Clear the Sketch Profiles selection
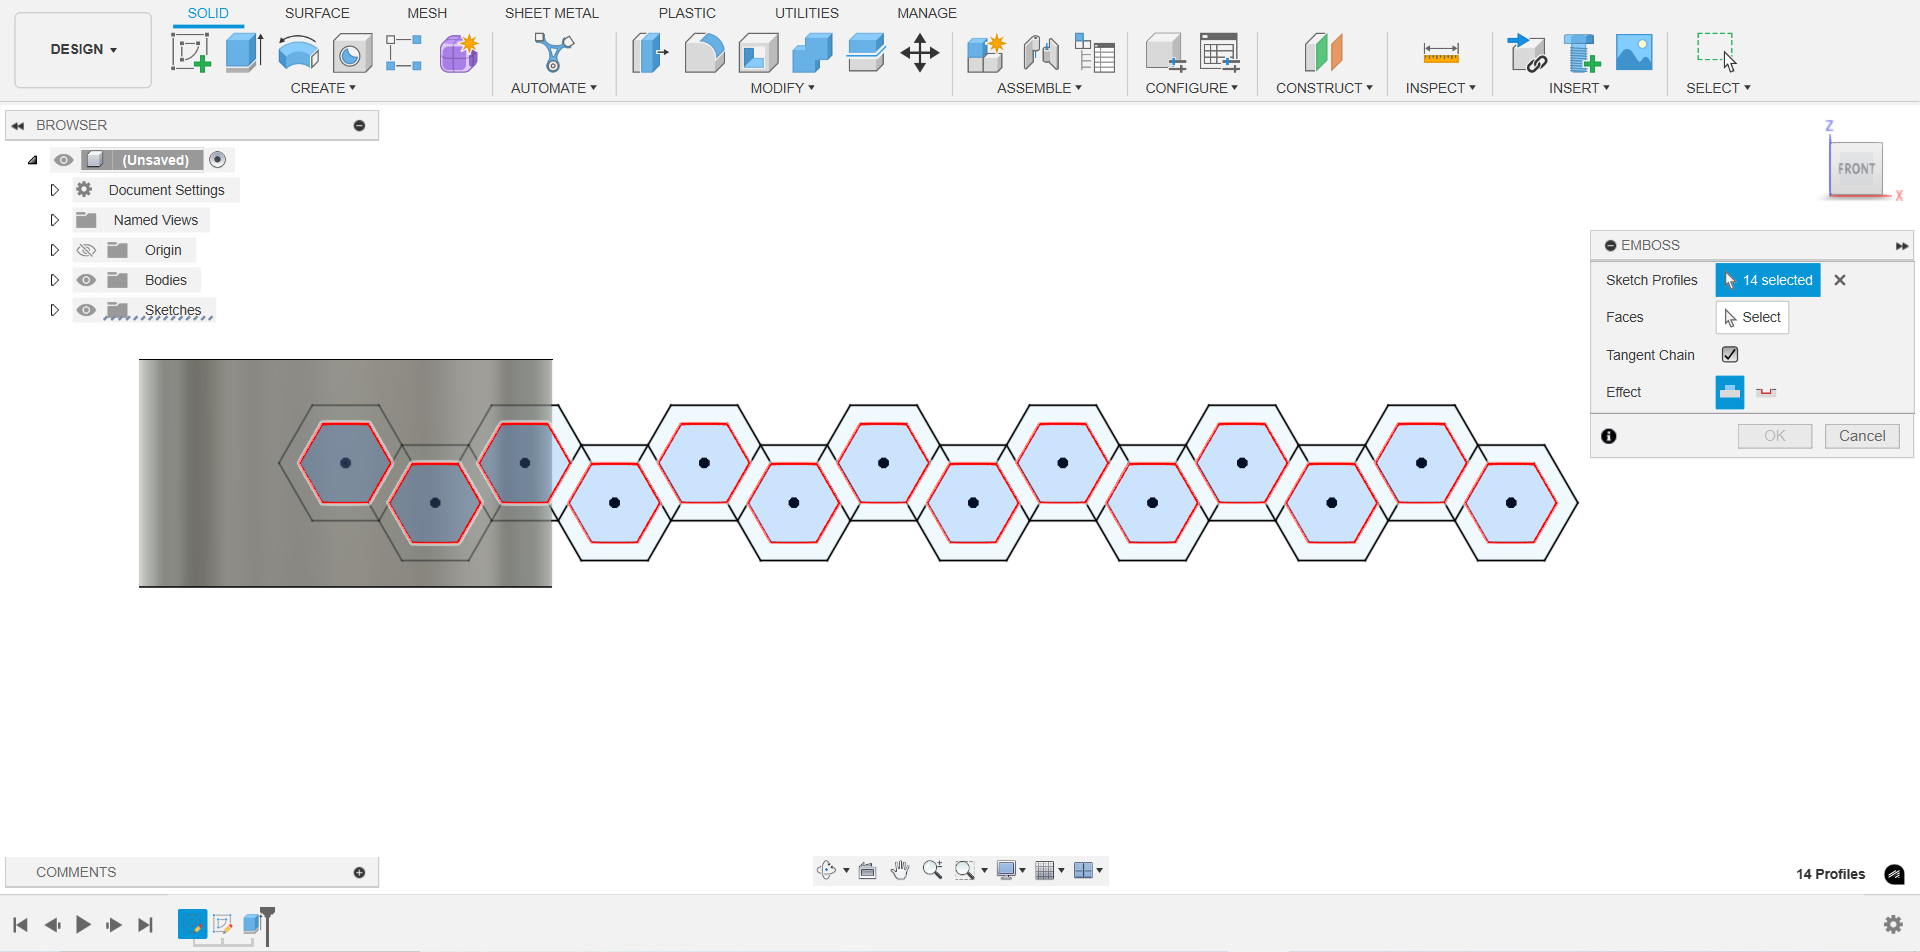 pyautogui.click(x=1840, y=280)
